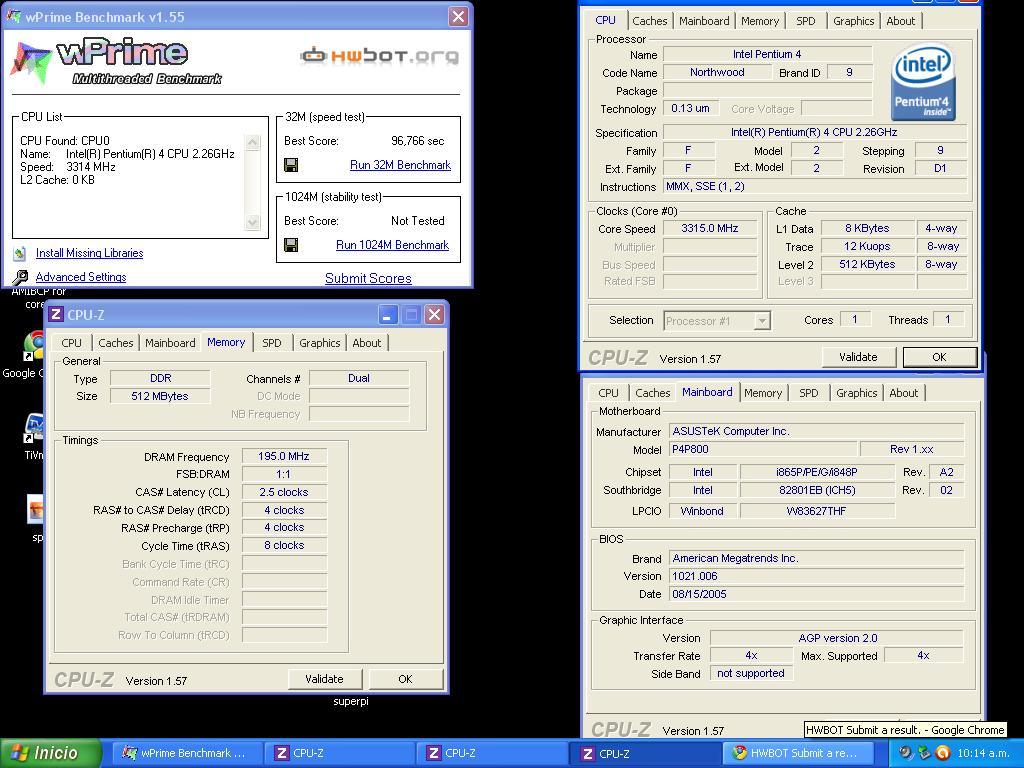Image resolution: width=1024 pixels, height=768 pixels.
Task: Switch to the CPU tab in the Memory window
Action: click(x=71, y=343)
